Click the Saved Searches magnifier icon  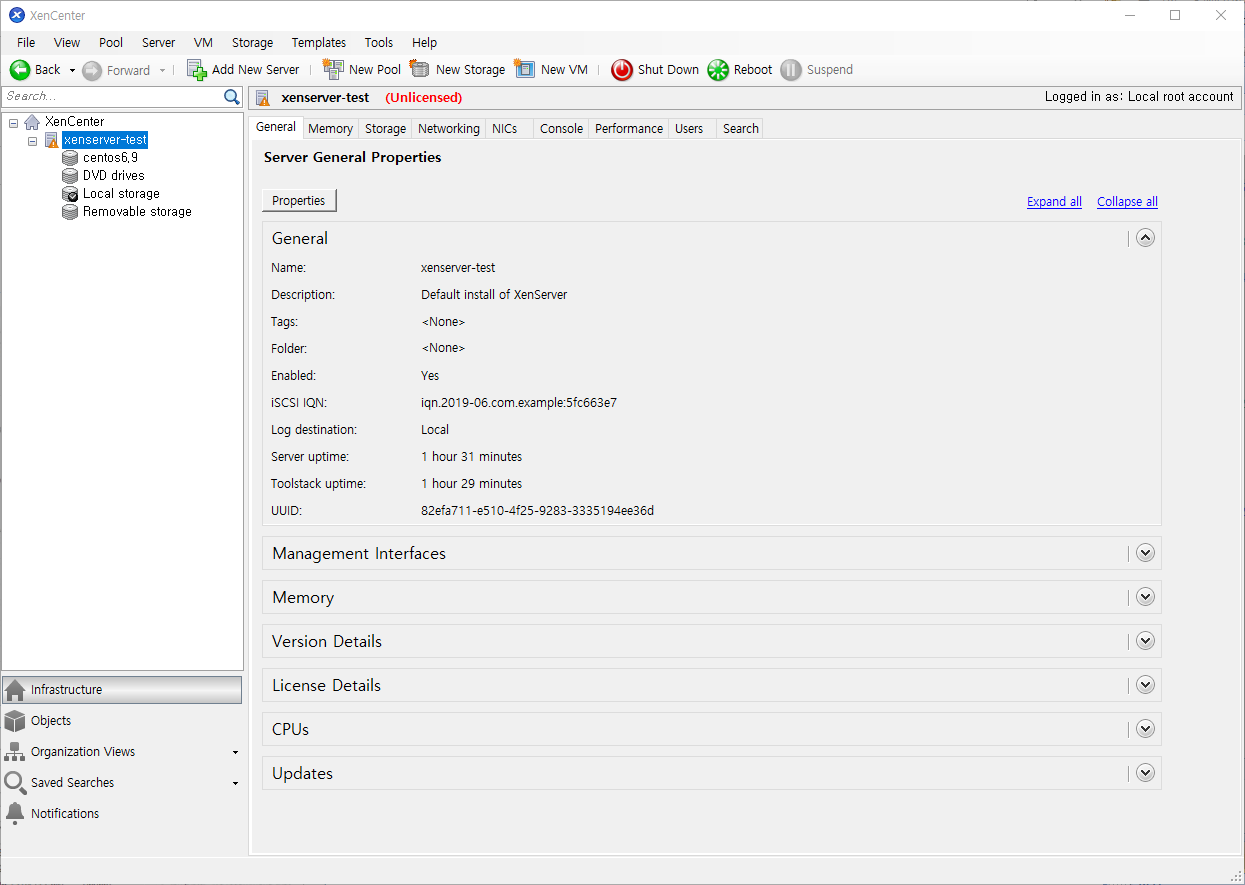pos(15,783)
